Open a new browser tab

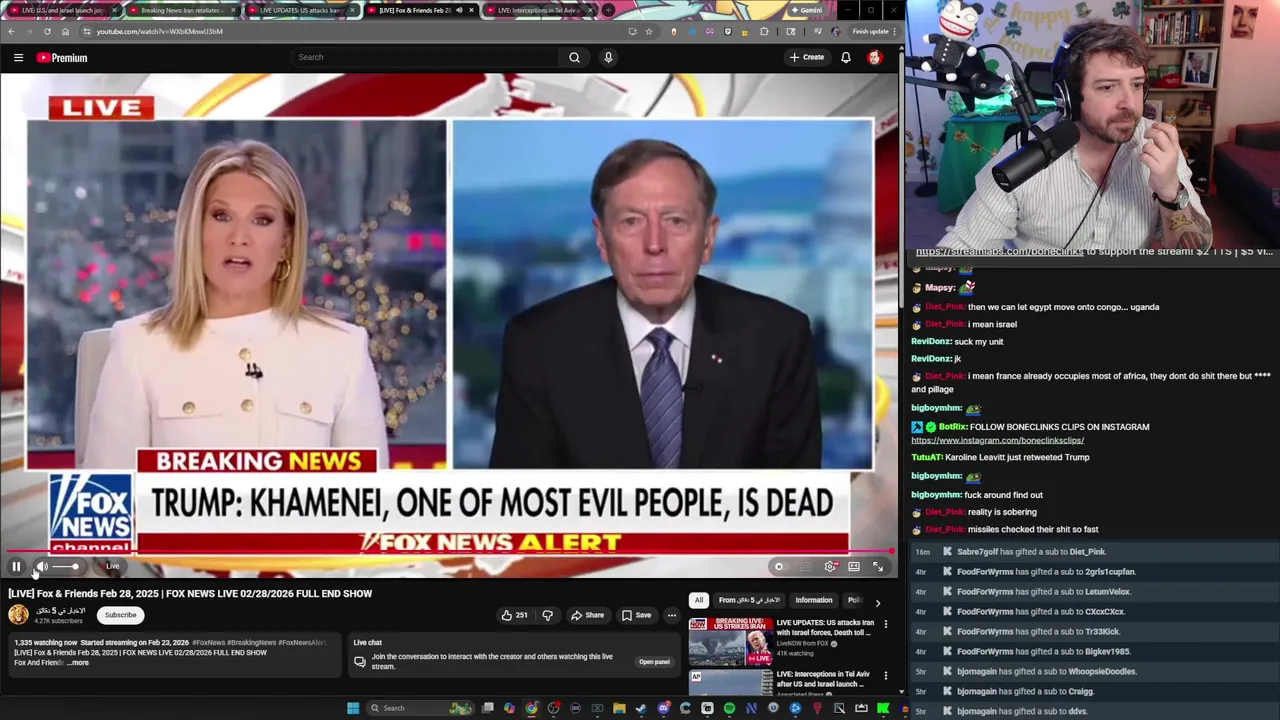tap(608, 10)
